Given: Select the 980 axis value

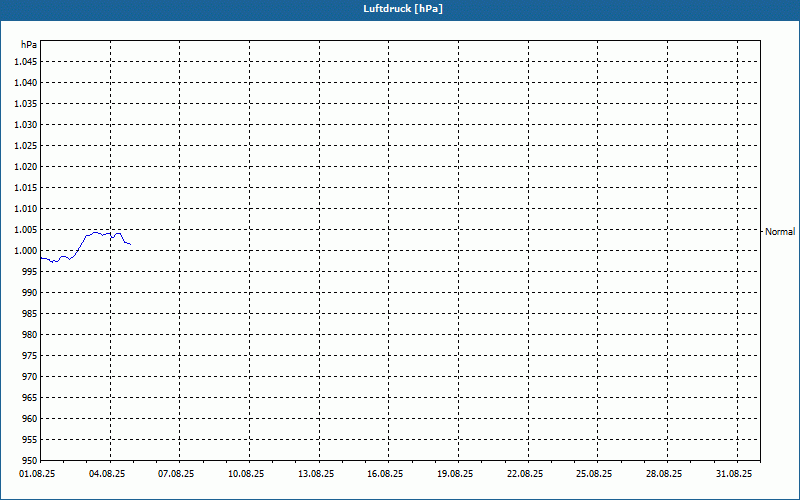Looking at the screenshot, I should click(x=30, y=335).
